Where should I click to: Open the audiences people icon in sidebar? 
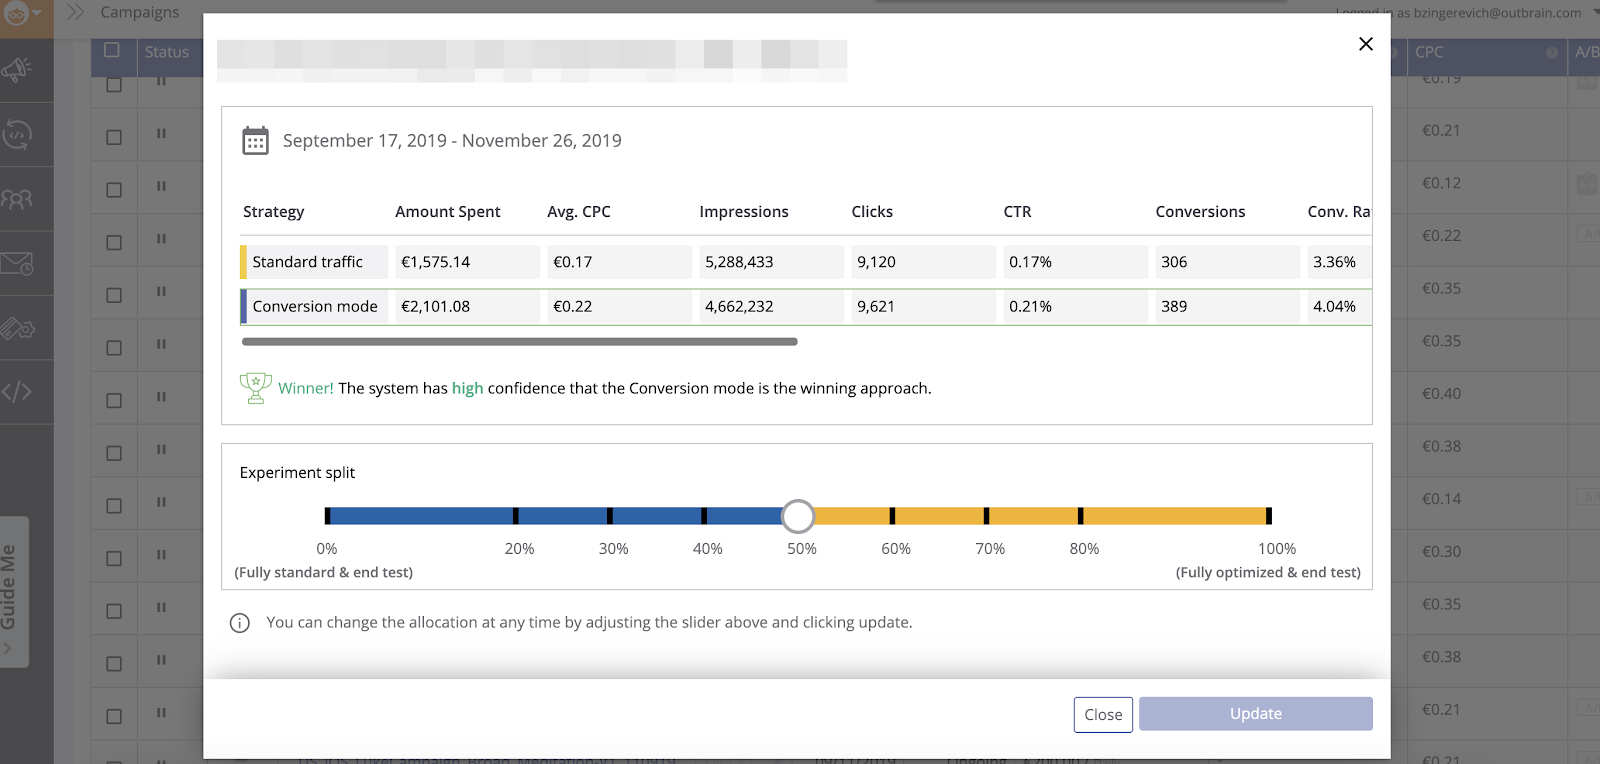coord(17,199)
